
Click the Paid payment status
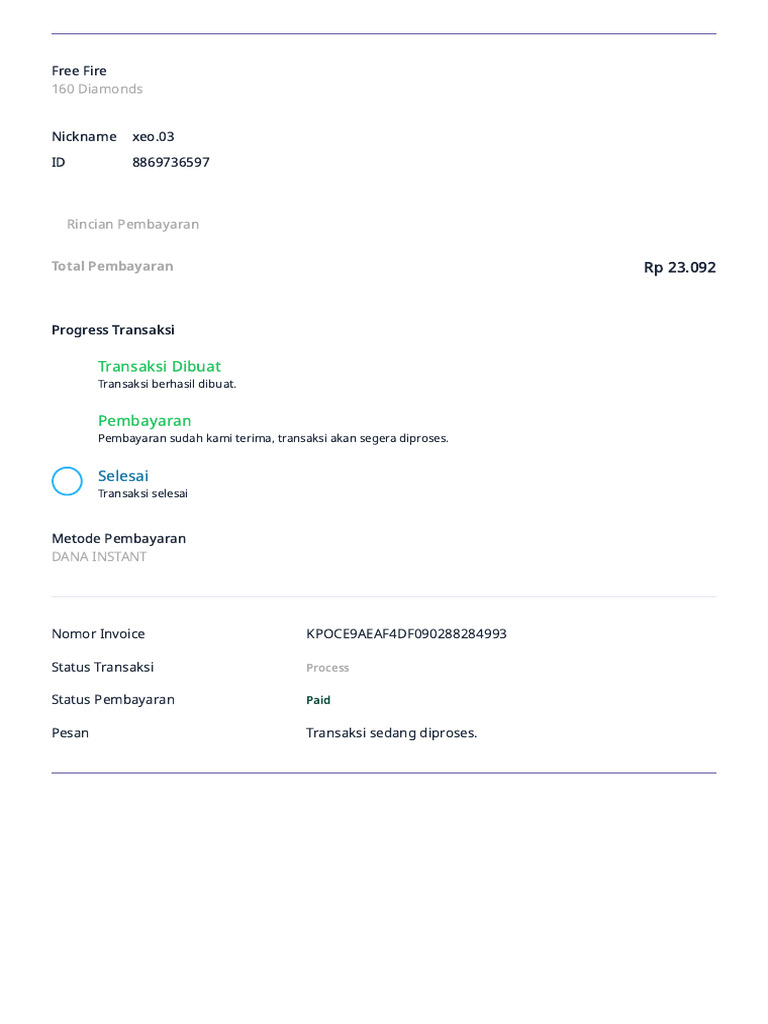pos(318,700)
